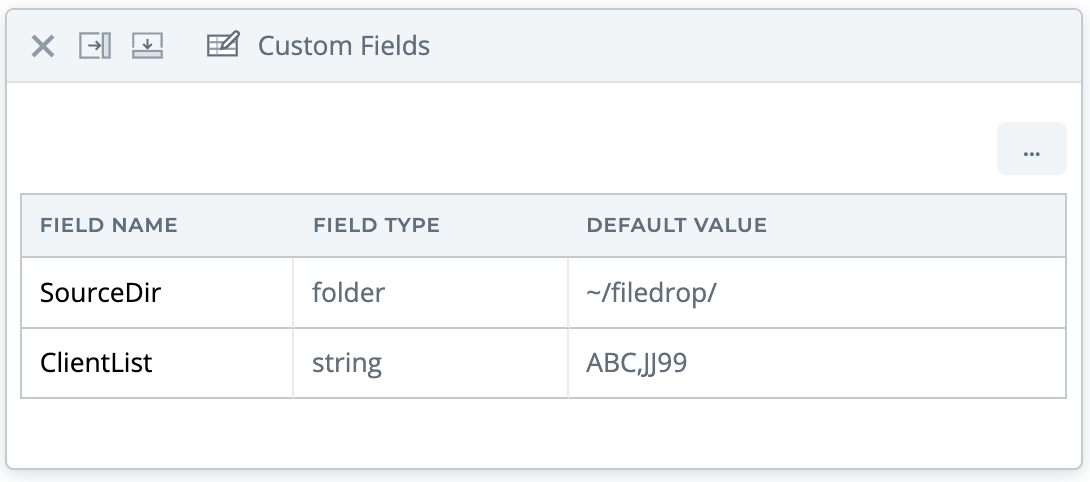This screenshot has width=1090, height=482.
Task: Close the Custom Fields panel
Action: click(x=43, y=46)
